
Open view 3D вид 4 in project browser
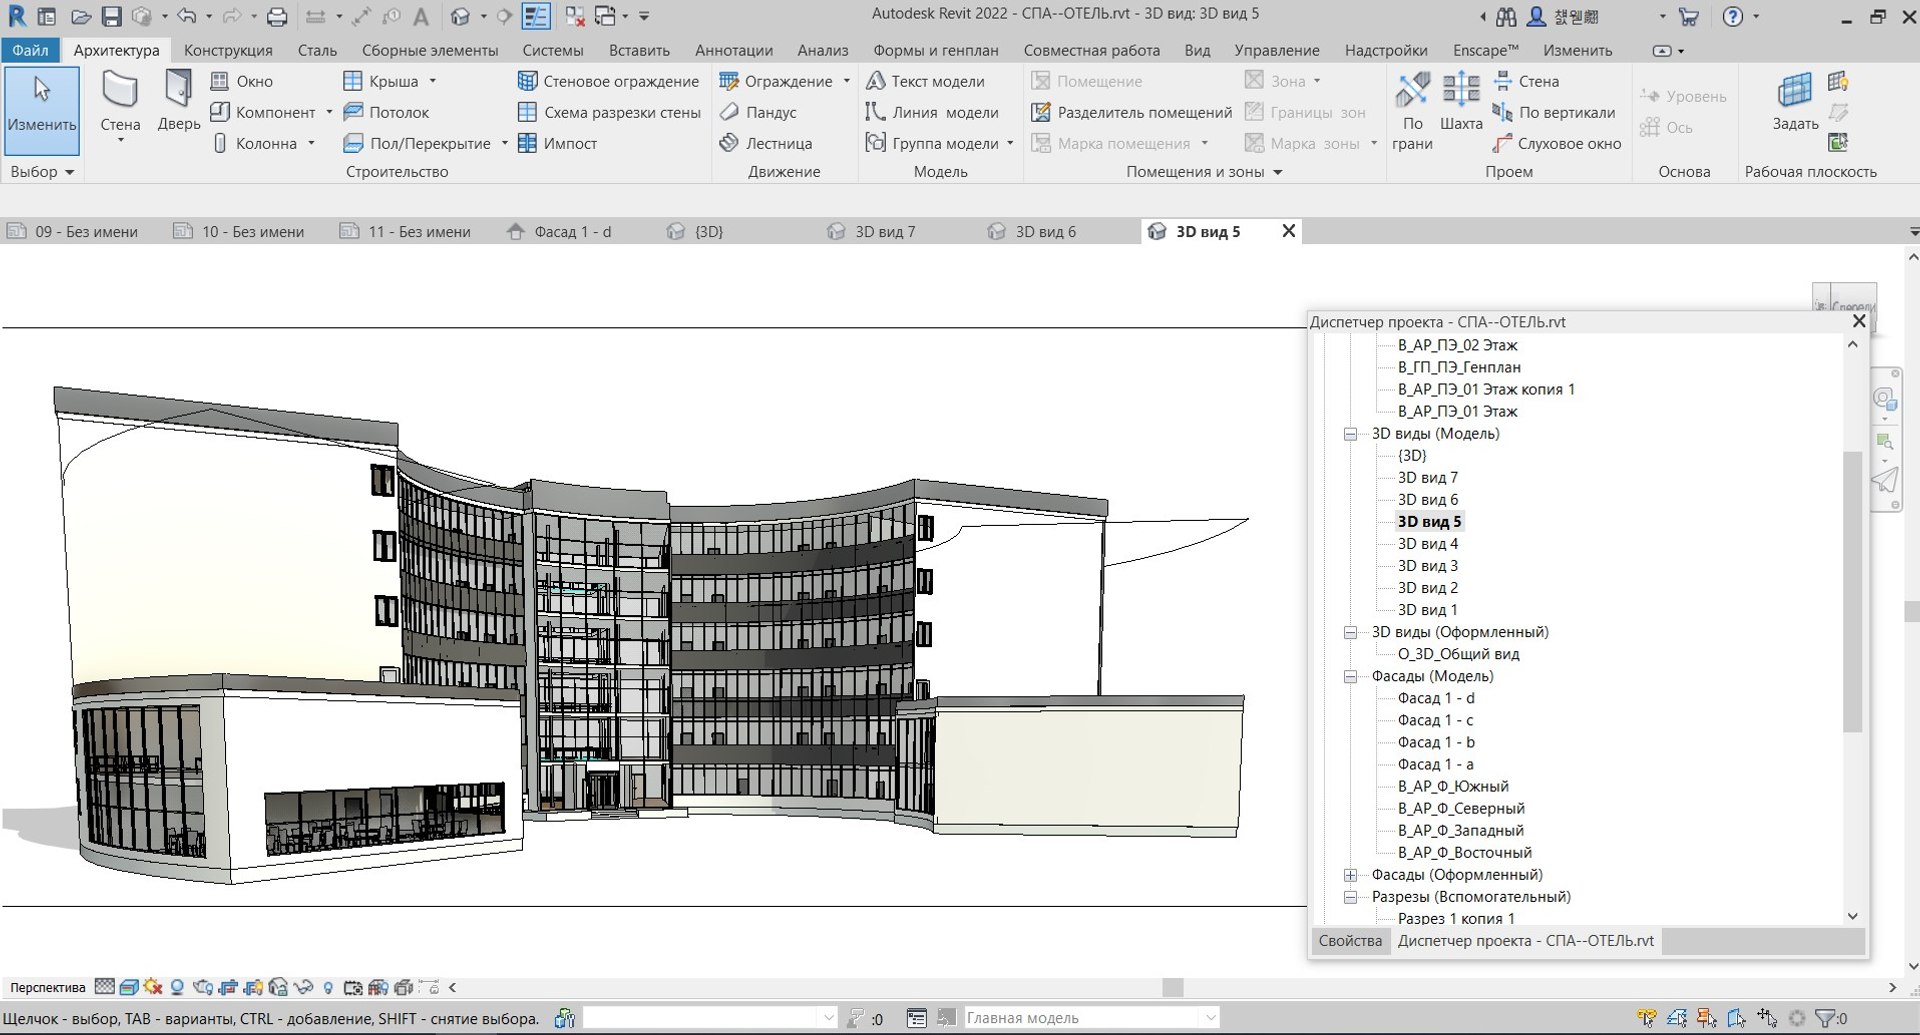click(x=1427, y=544)
